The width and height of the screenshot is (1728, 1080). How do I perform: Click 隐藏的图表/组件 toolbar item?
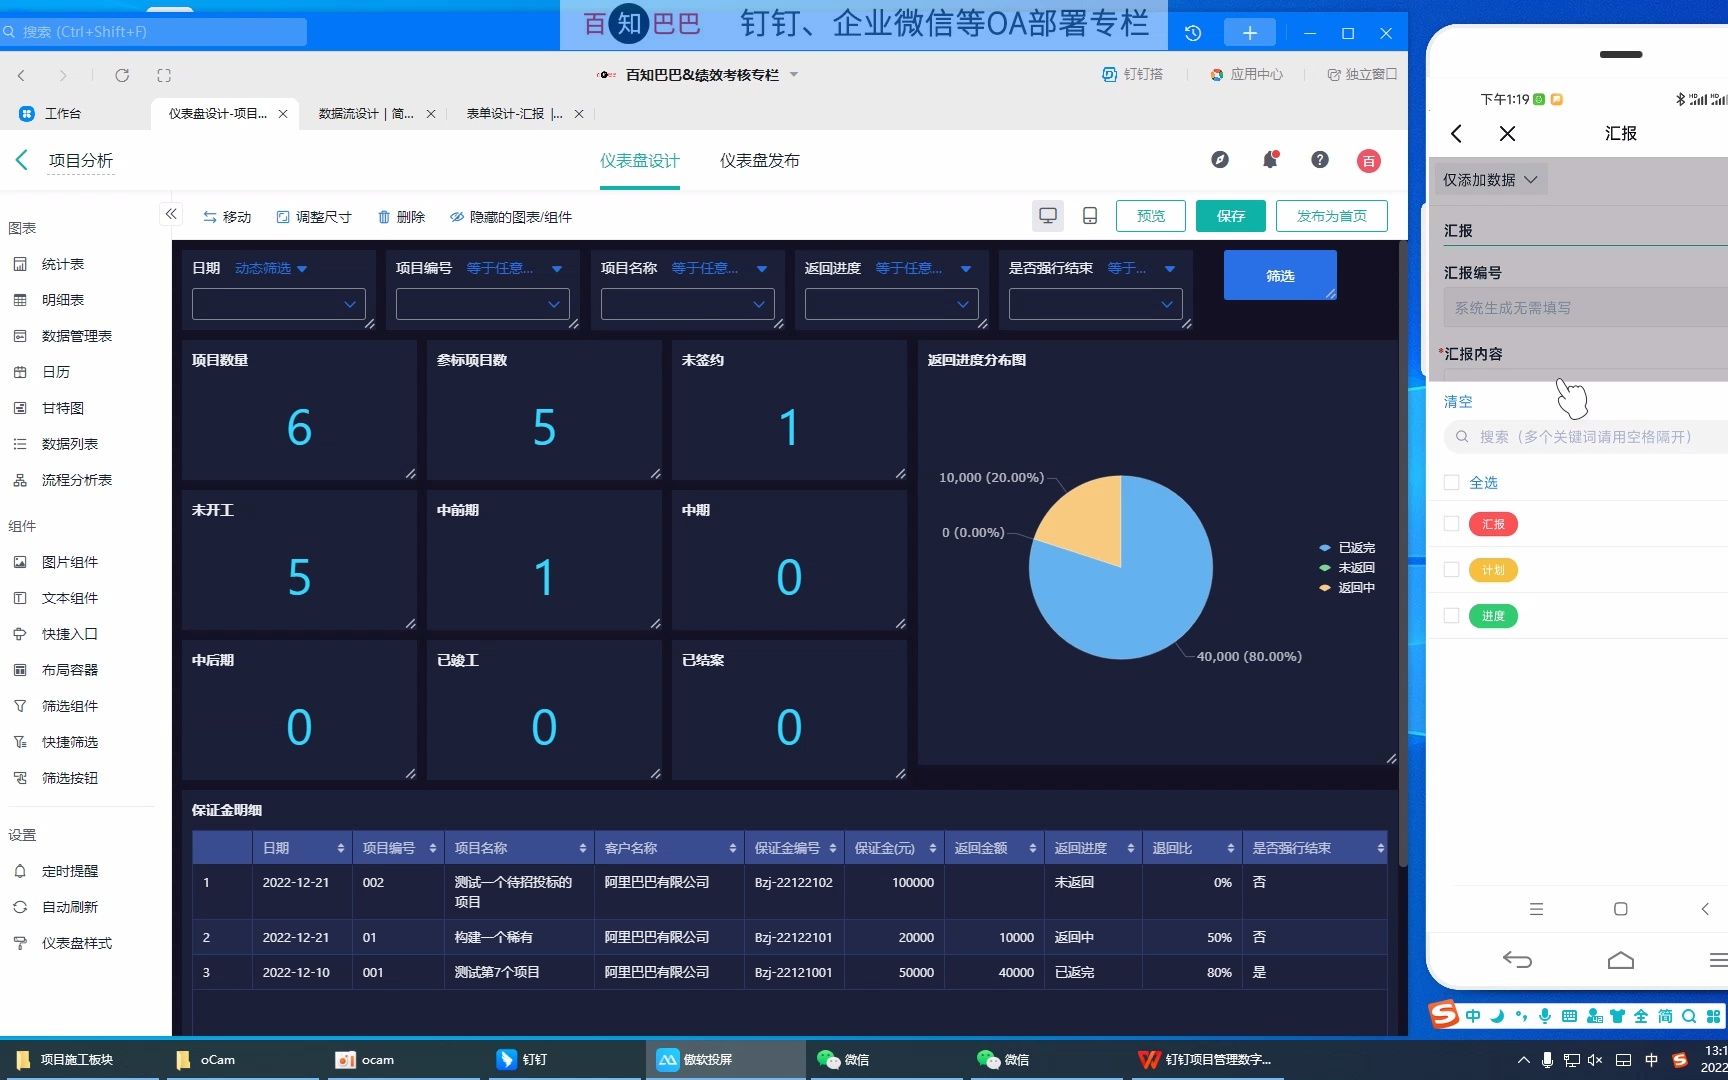(511, 217)
